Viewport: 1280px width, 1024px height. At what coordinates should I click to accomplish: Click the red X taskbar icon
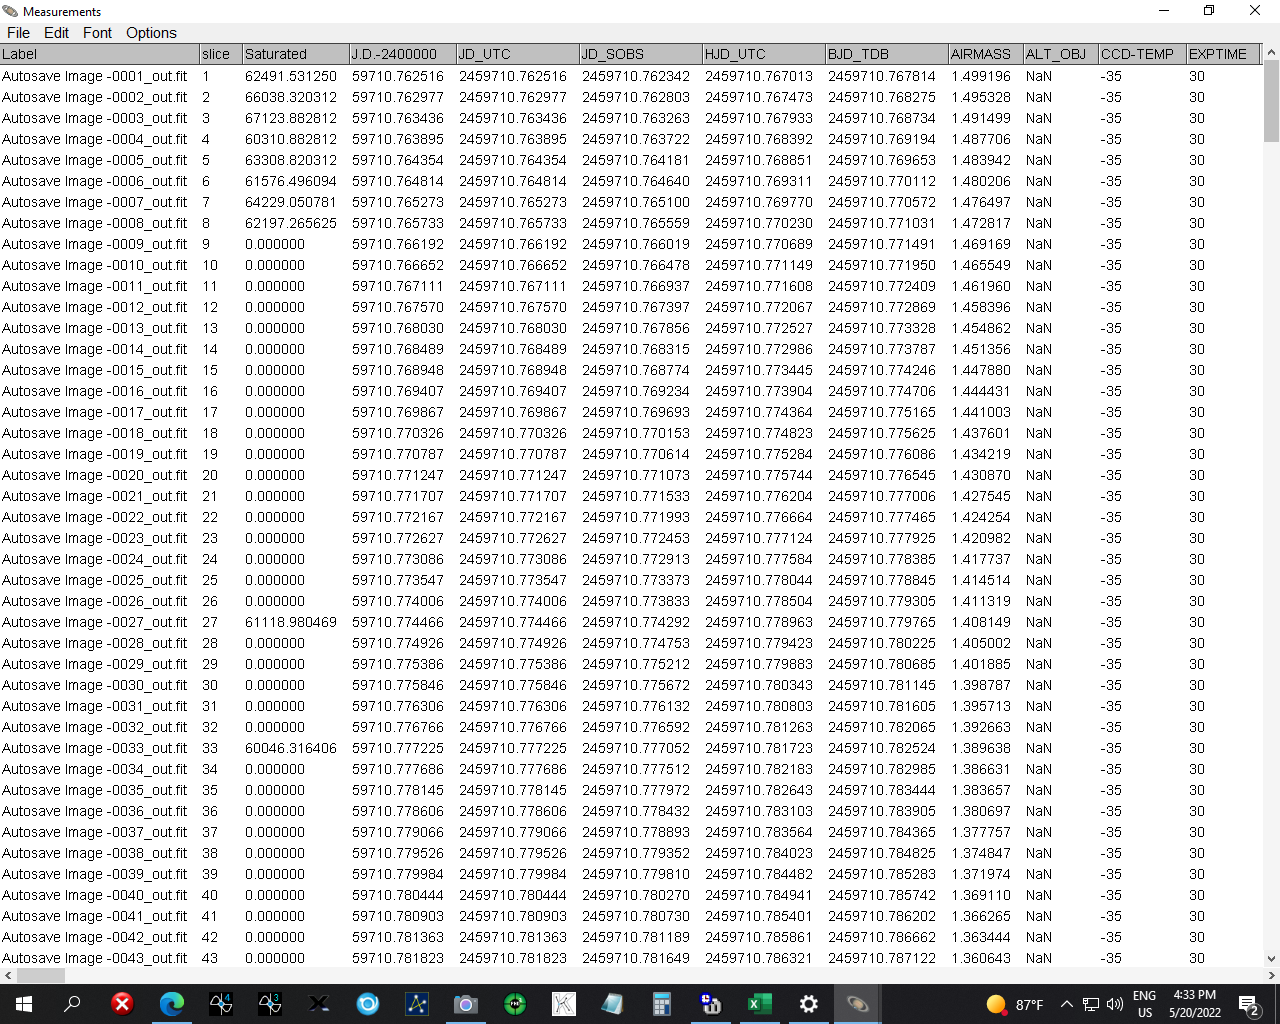(122, 1004)
